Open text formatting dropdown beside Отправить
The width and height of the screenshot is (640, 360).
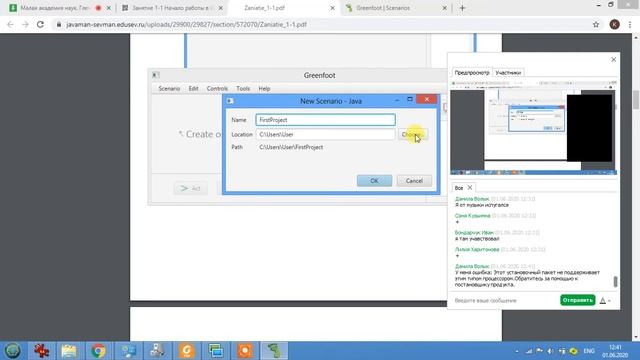(605, 300)
